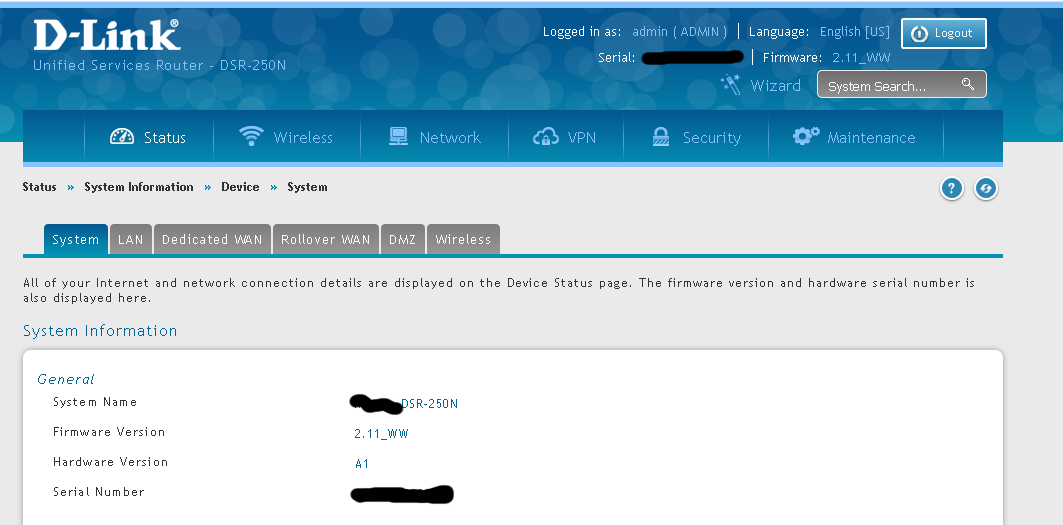Open the Wireless menu
This screenshot has width=1063, height=525.
(x=287, y=137)
